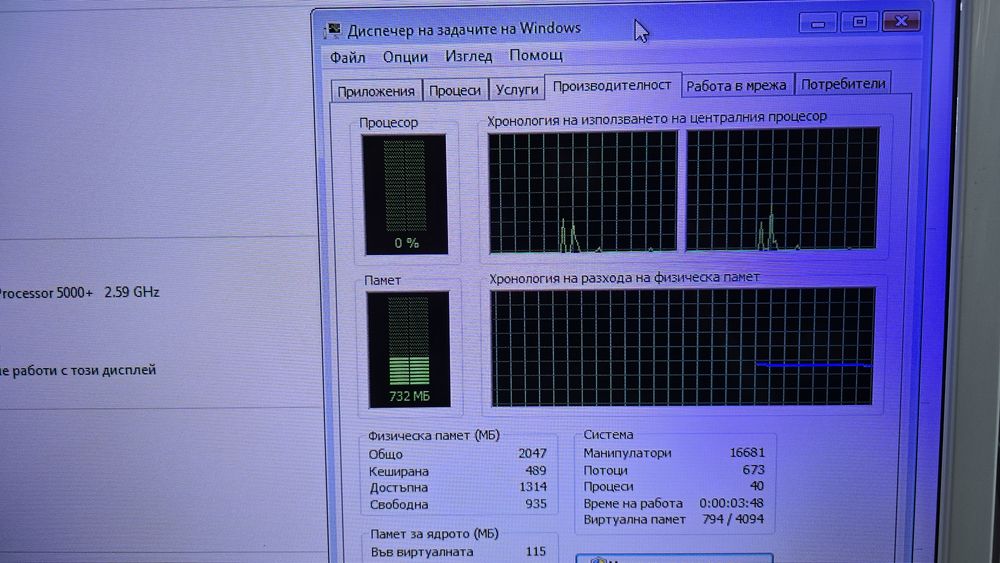This screenshot has width=1000, height=563.
Task: Close the Task Manager window
Action: pyautogui.click(x=901, y=22)
